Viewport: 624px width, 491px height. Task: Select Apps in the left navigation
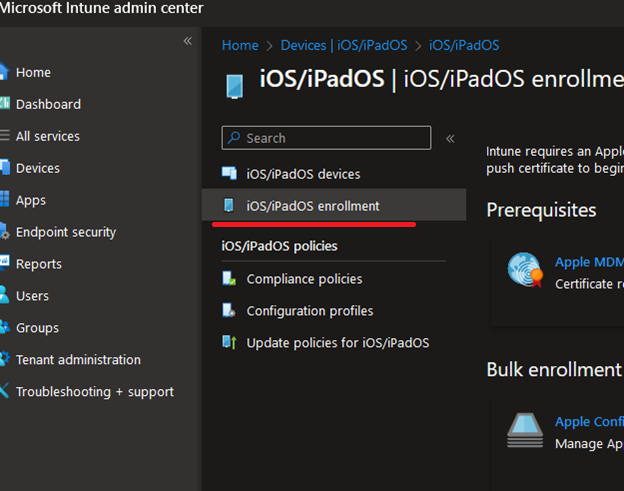31,200
